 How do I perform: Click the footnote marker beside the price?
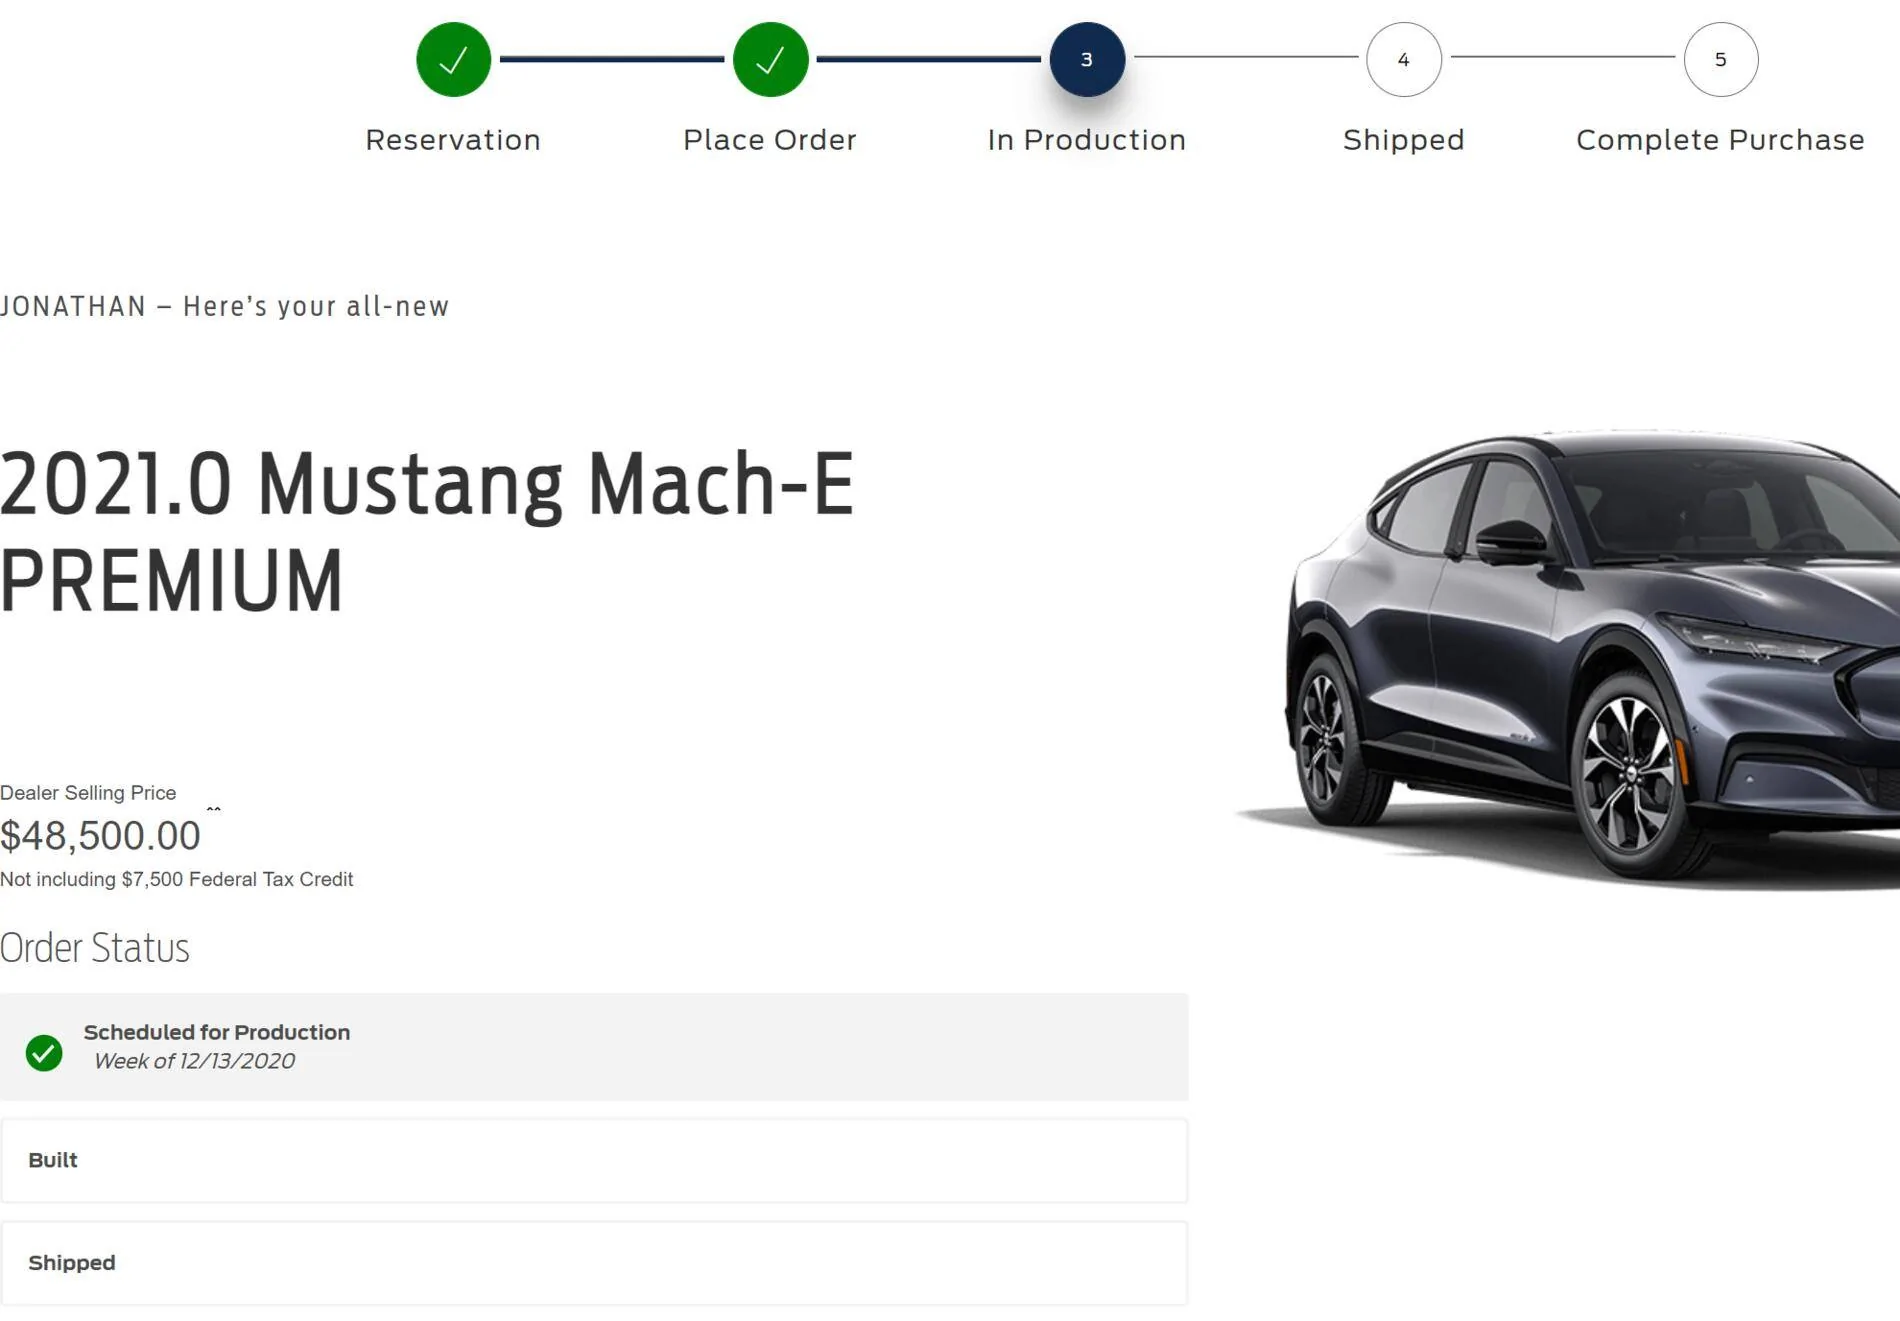(213, 809)
